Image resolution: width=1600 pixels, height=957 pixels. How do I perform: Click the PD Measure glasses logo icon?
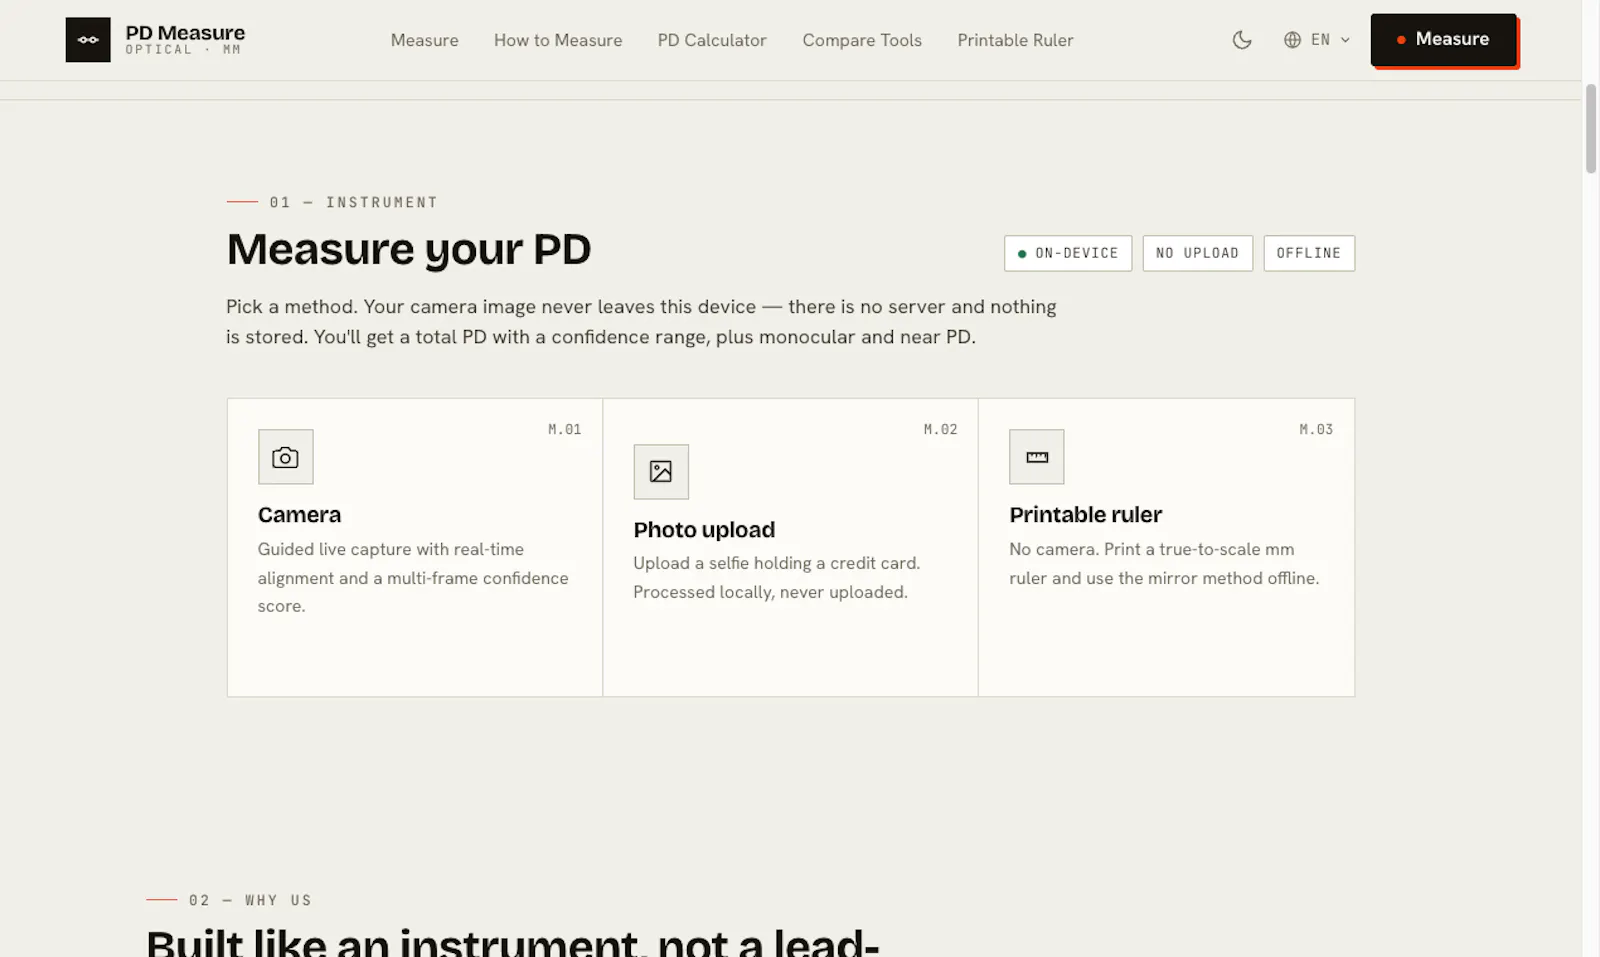(x=88, y=40)
